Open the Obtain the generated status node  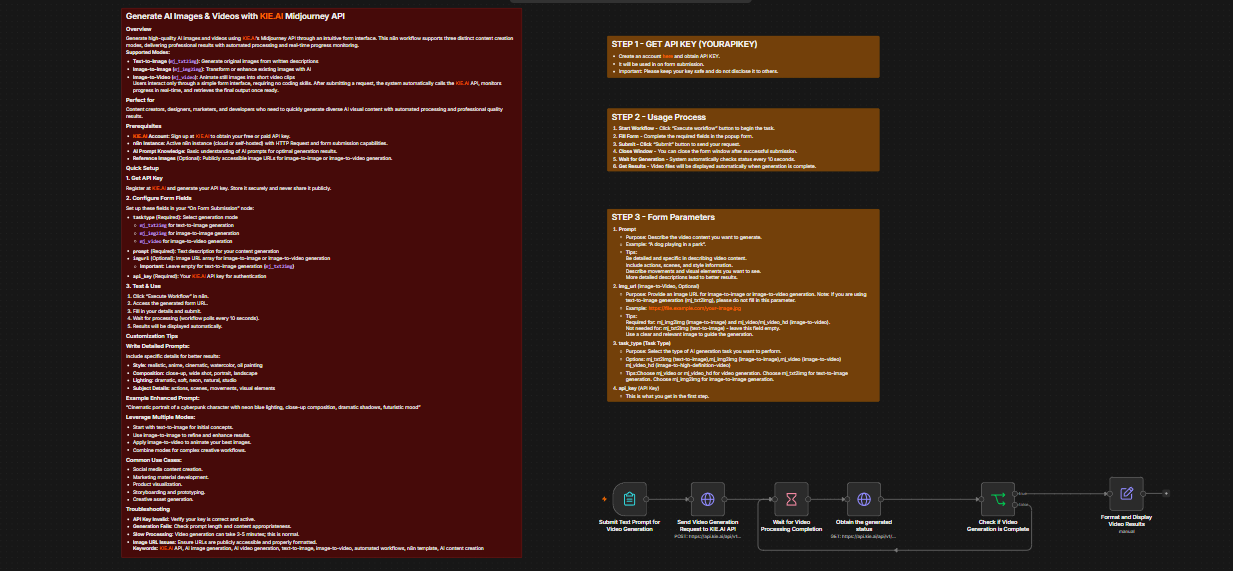pyautogui.click(x=864, y=498)
